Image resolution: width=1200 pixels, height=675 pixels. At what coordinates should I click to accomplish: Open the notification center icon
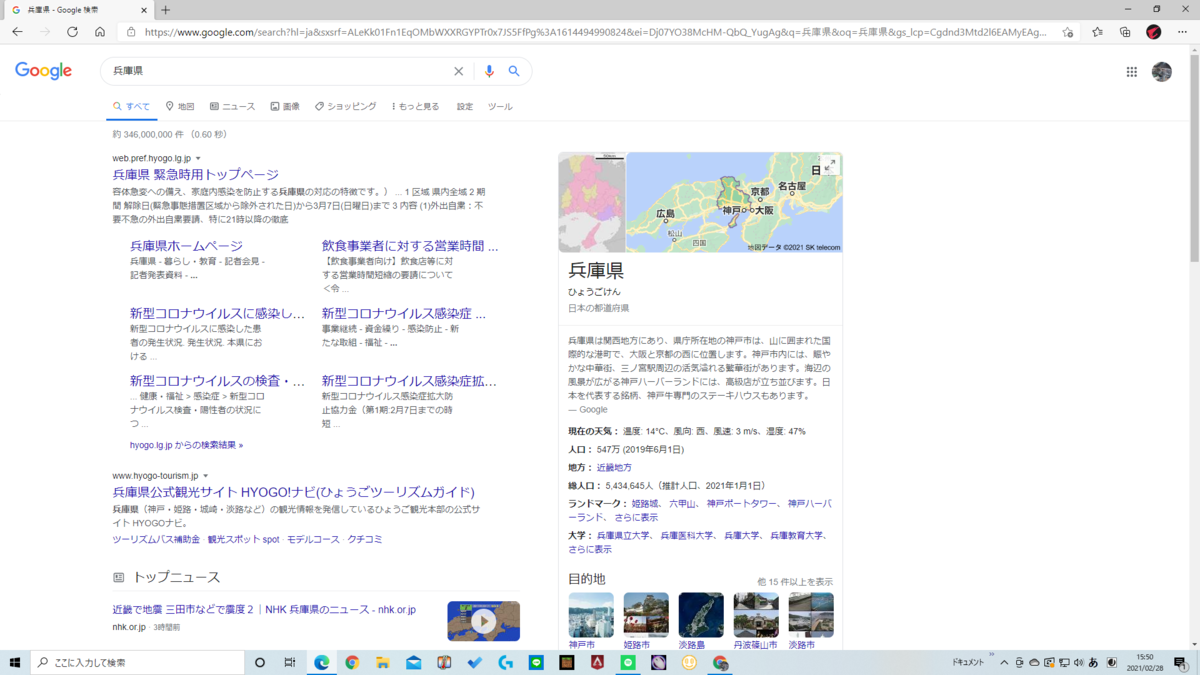point(1181,662)
